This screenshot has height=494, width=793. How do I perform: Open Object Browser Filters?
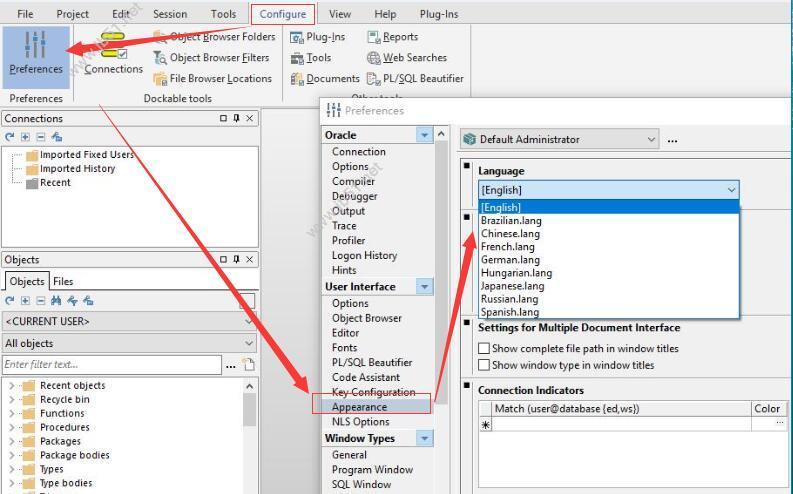211,58
